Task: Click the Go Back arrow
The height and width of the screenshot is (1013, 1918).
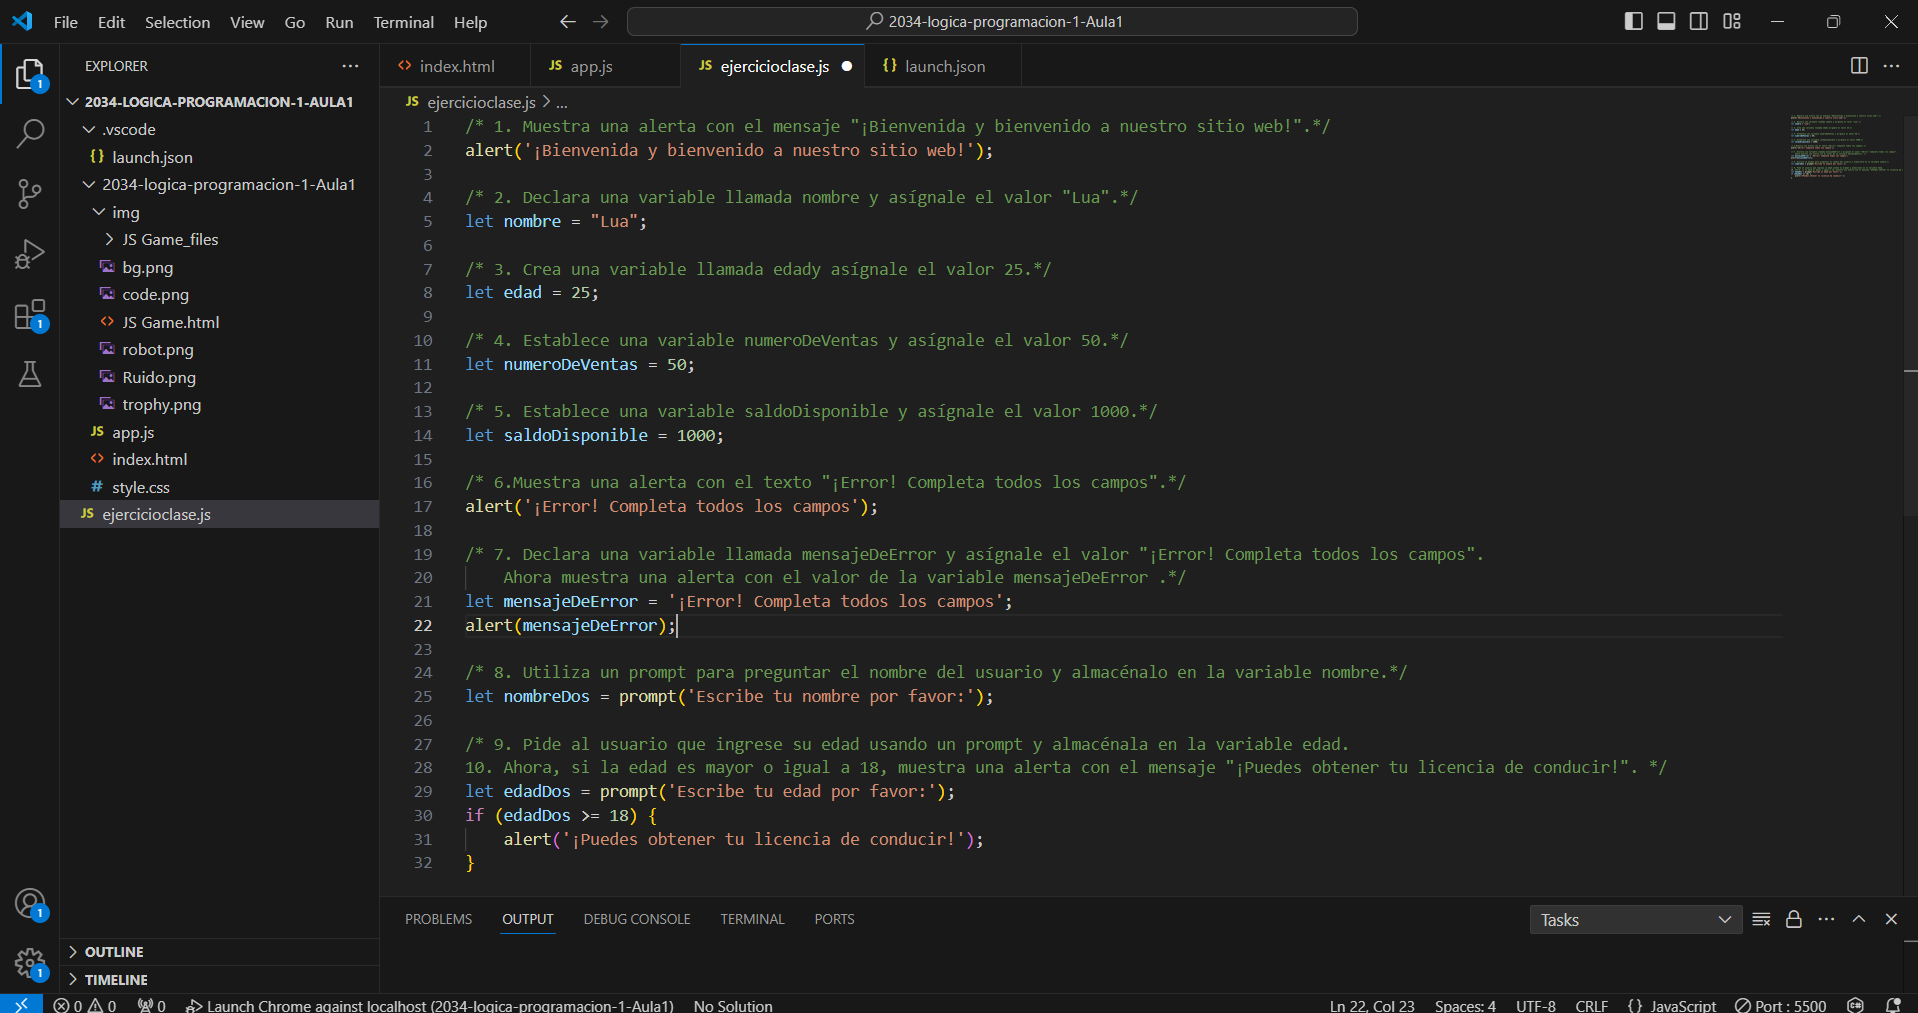Action: coord(568,22)
